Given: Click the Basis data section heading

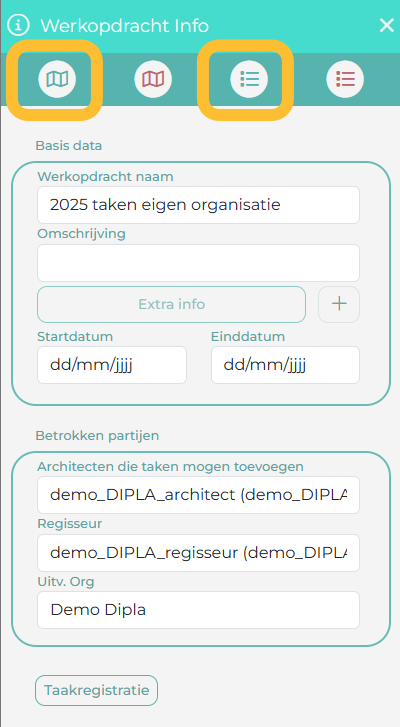Looking at the screenshot, I should (69, 146).
